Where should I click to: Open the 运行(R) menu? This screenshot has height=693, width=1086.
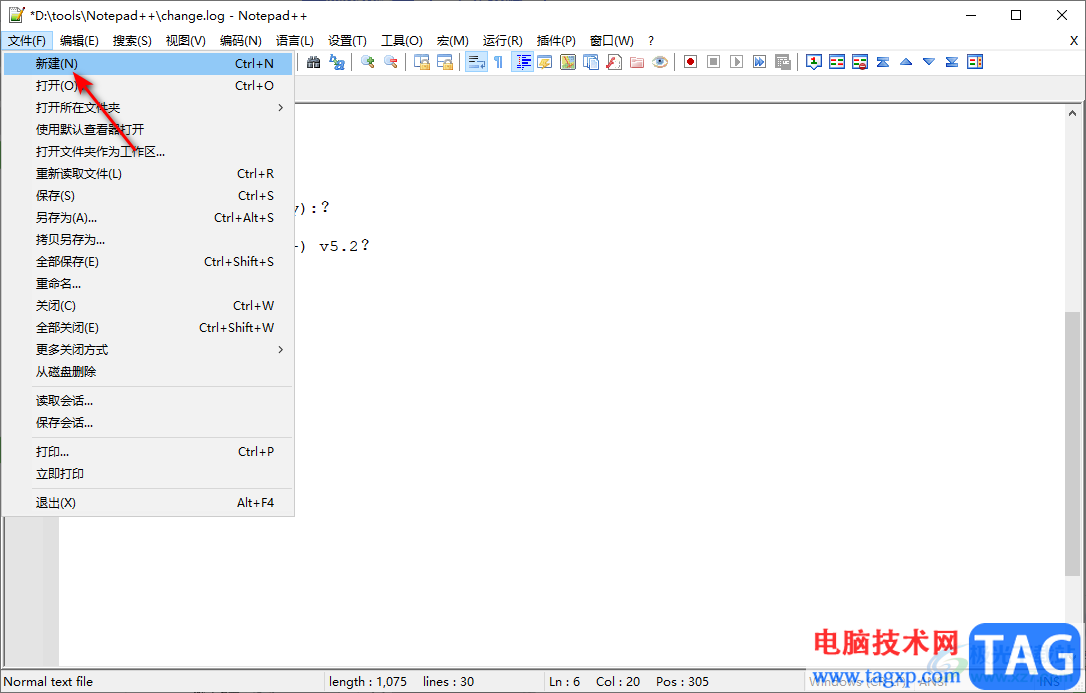coord(503,41)
